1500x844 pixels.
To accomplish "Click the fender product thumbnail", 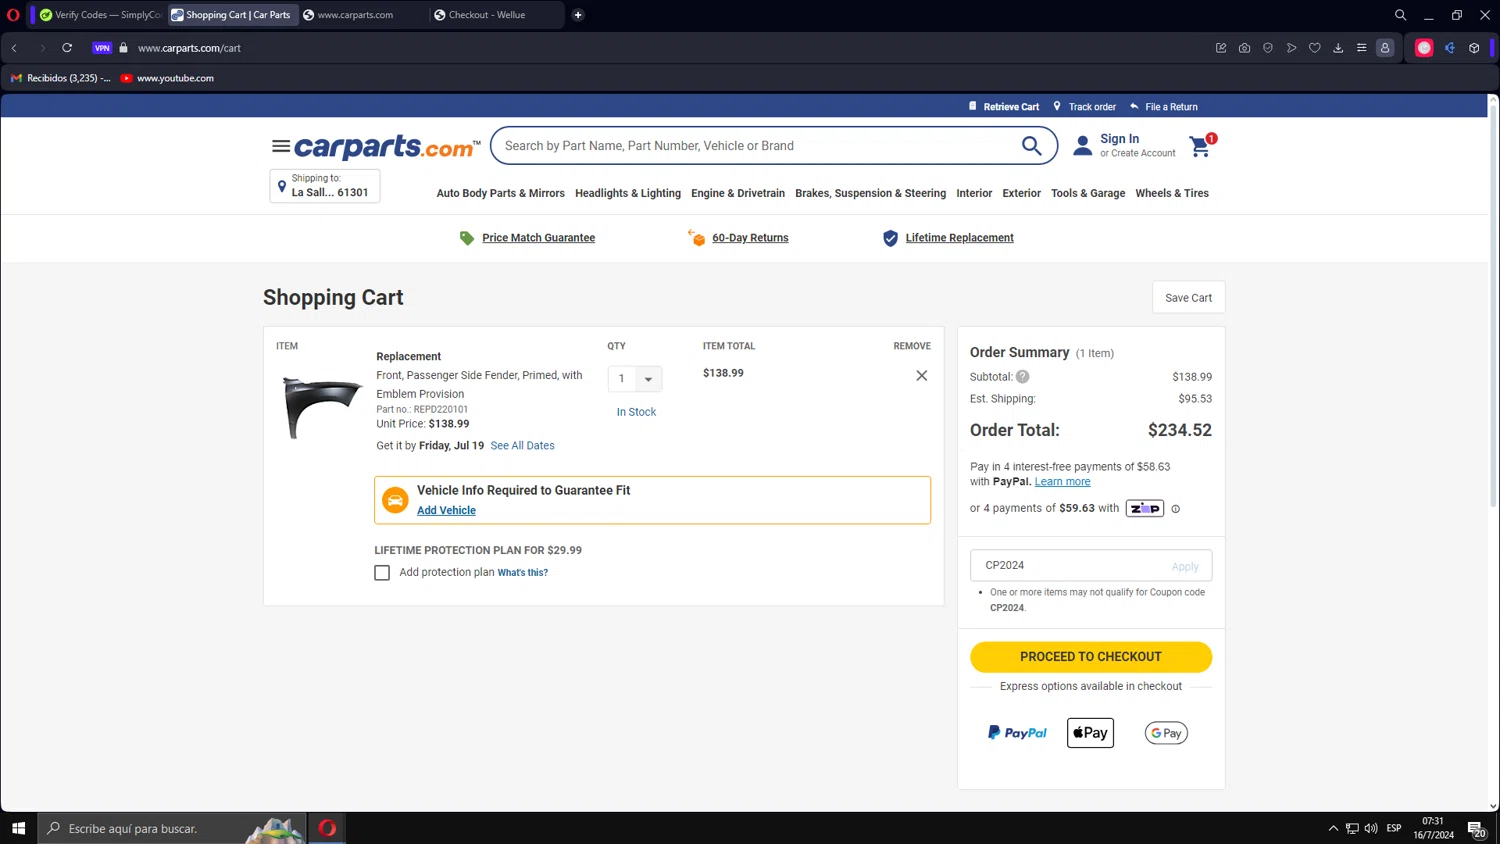I will [x=321, y=406].
